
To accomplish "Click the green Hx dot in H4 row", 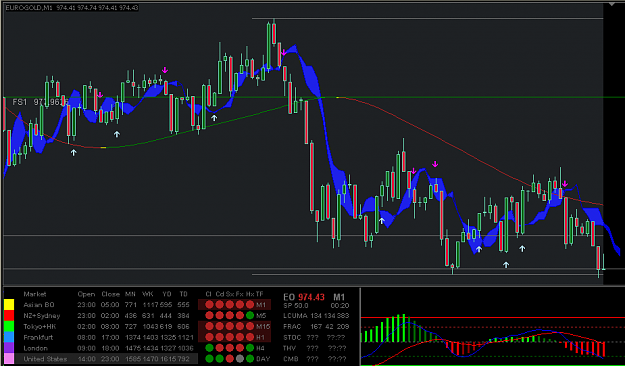I will 250,348.
